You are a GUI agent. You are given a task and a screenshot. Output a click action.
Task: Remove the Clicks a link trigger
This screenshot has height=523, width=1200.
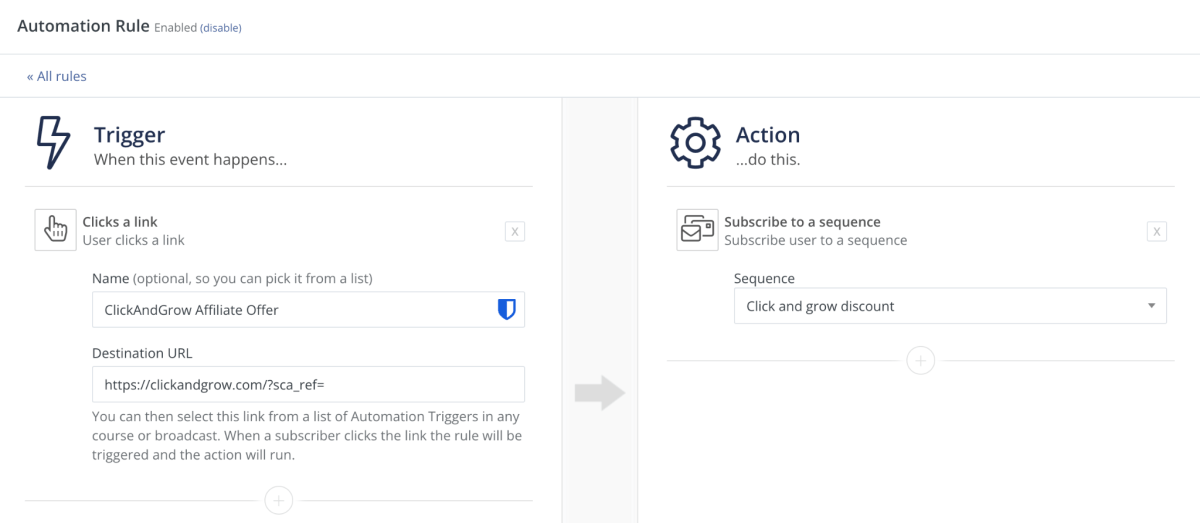[515, 232]
